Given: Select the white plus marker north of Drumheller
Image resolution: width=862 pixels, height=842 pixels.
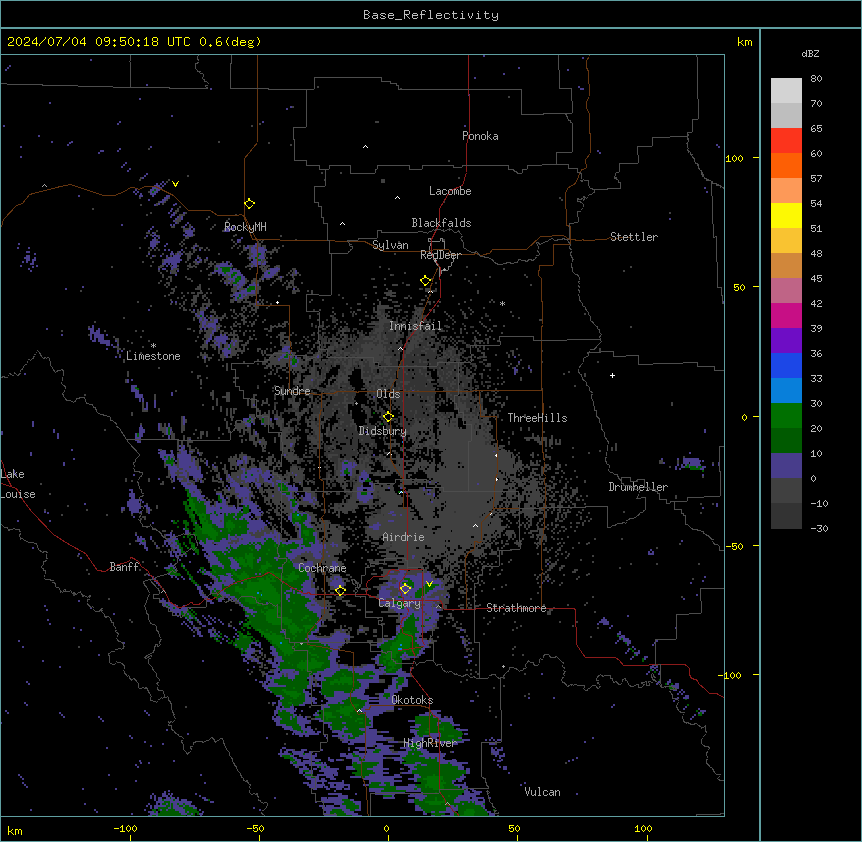Looking at the screenshot, I should pyautogui.click(x=612, y=375).
